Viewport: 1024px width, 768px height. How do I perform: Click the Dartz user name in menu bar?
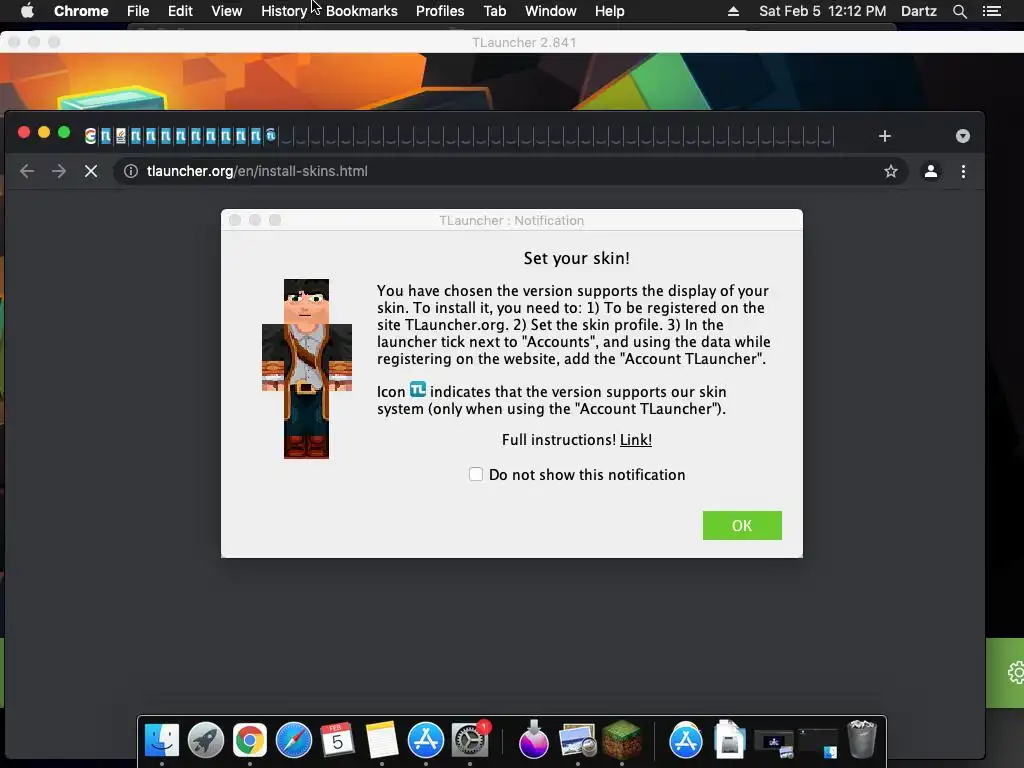(919, 11)
